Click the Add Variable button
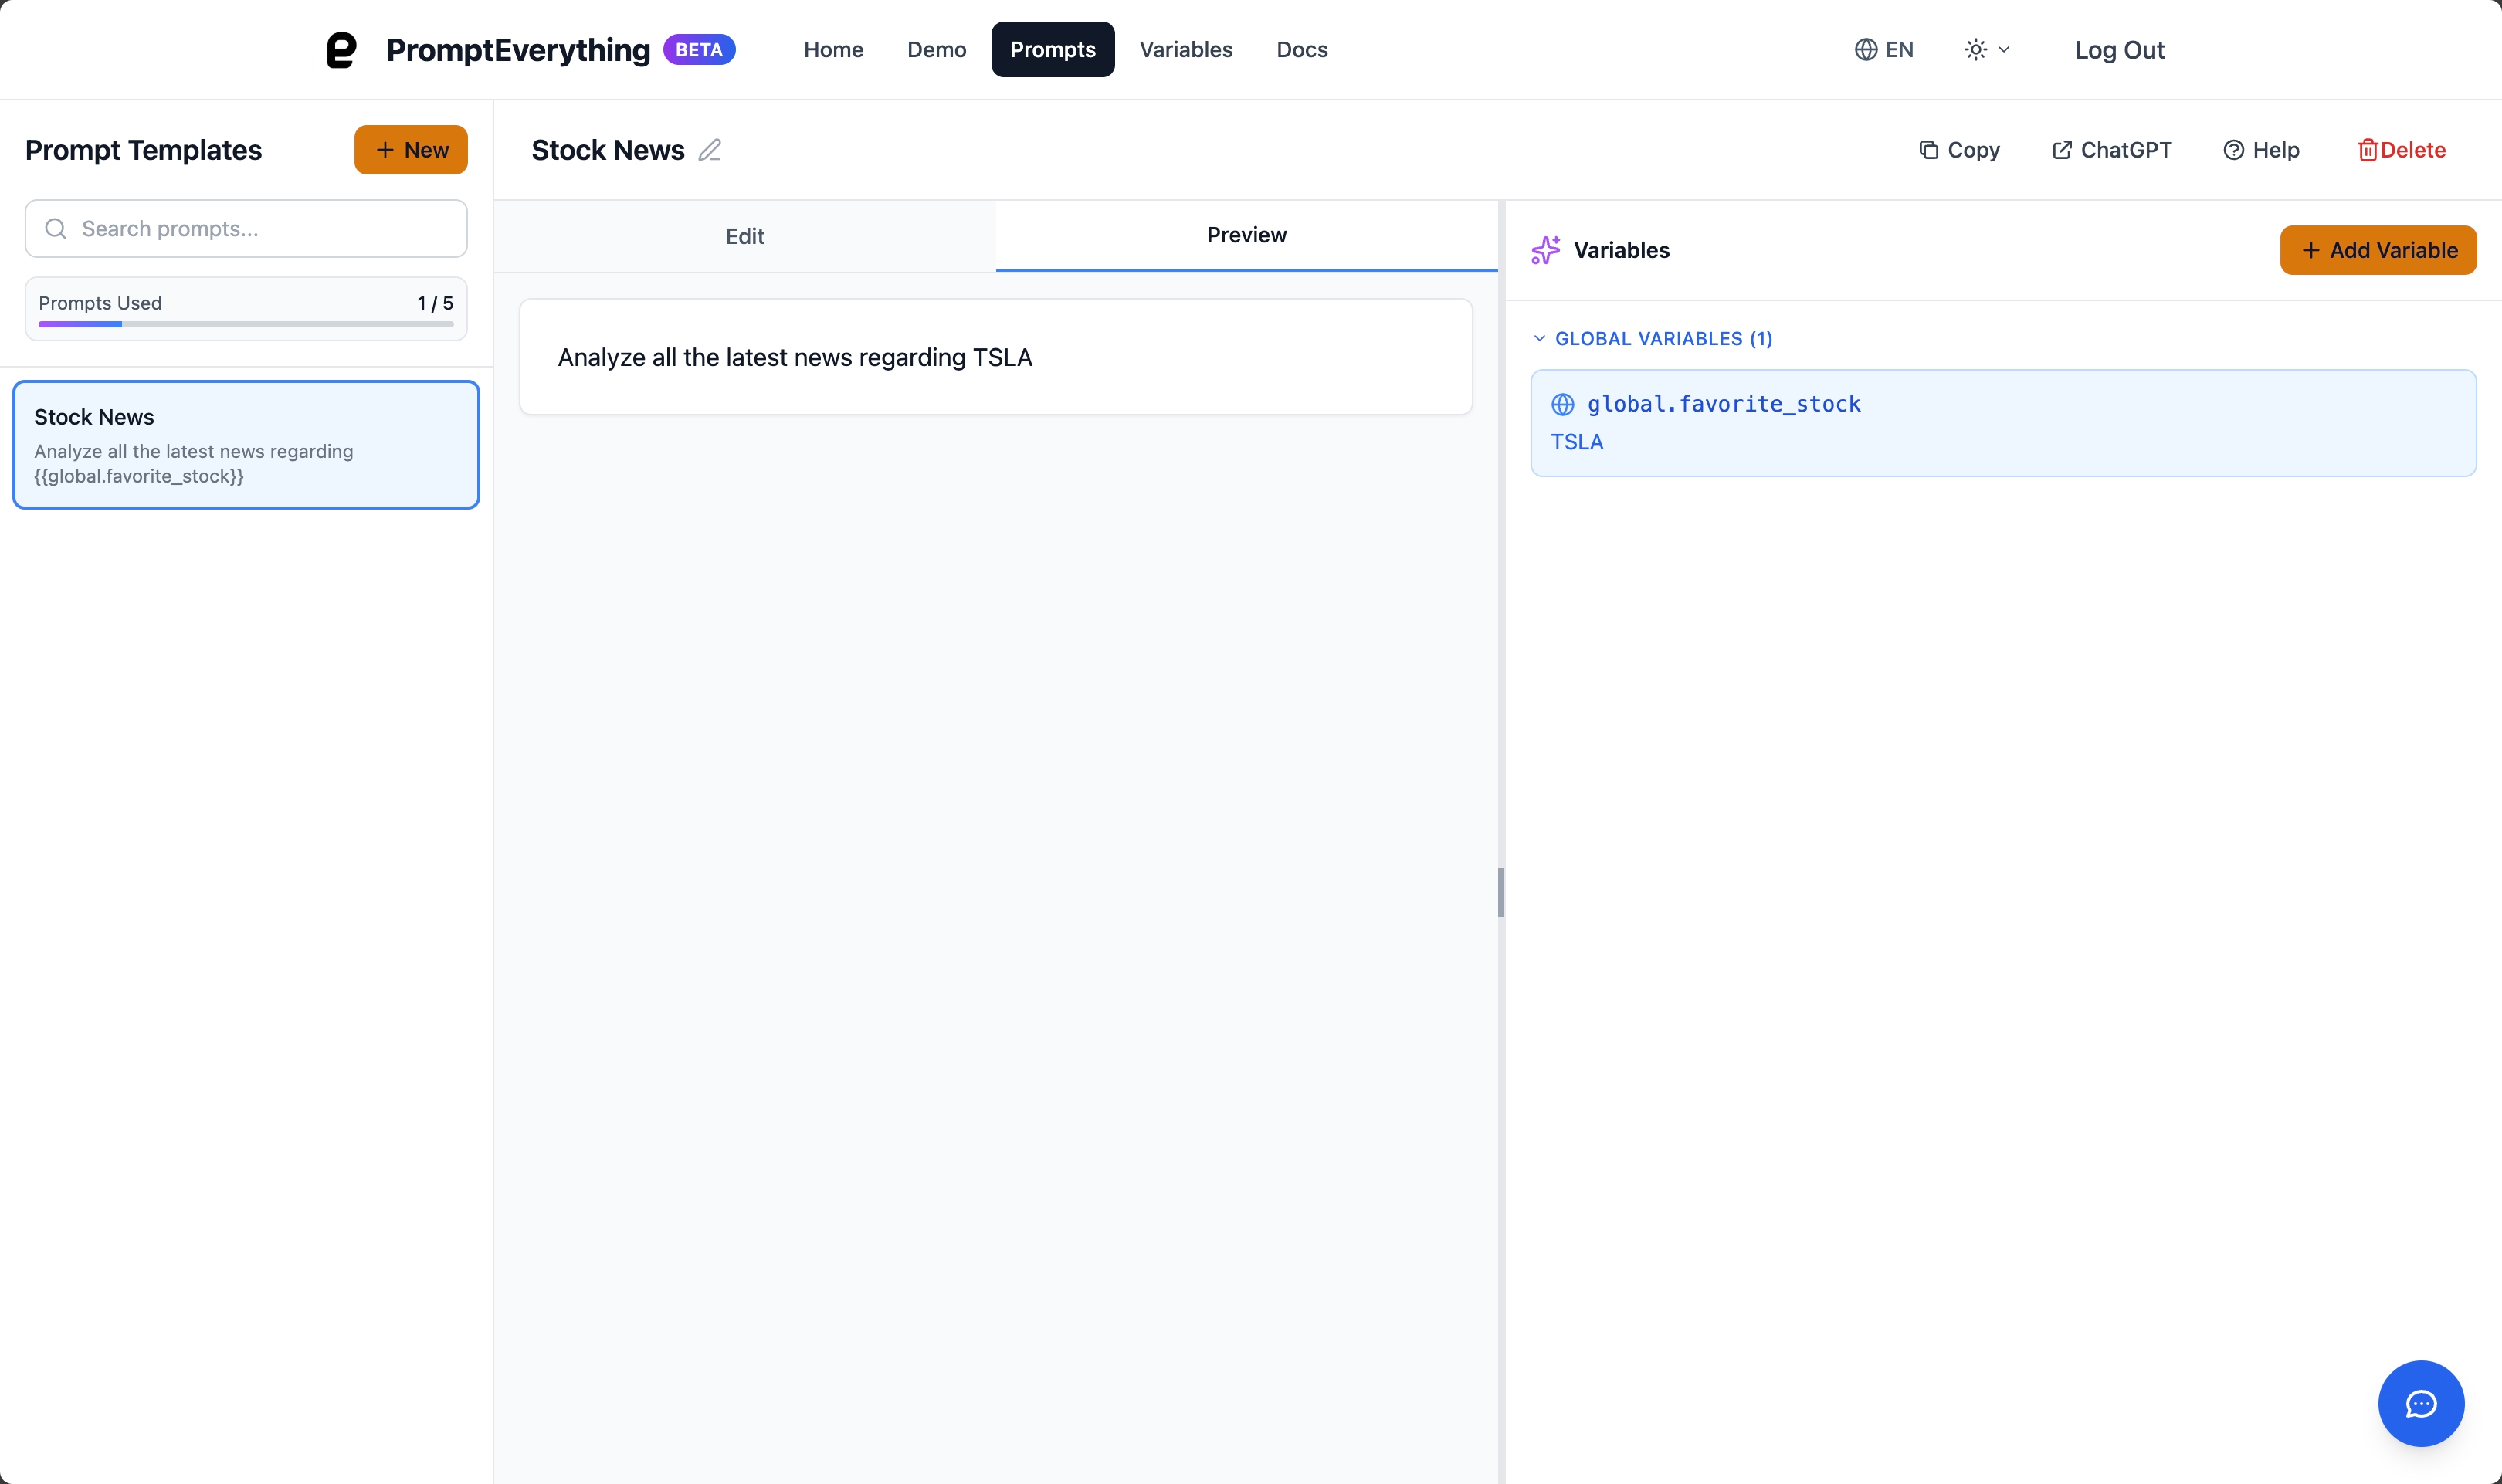This screenshot has width=2502, height=1484. click(2377, 250)
